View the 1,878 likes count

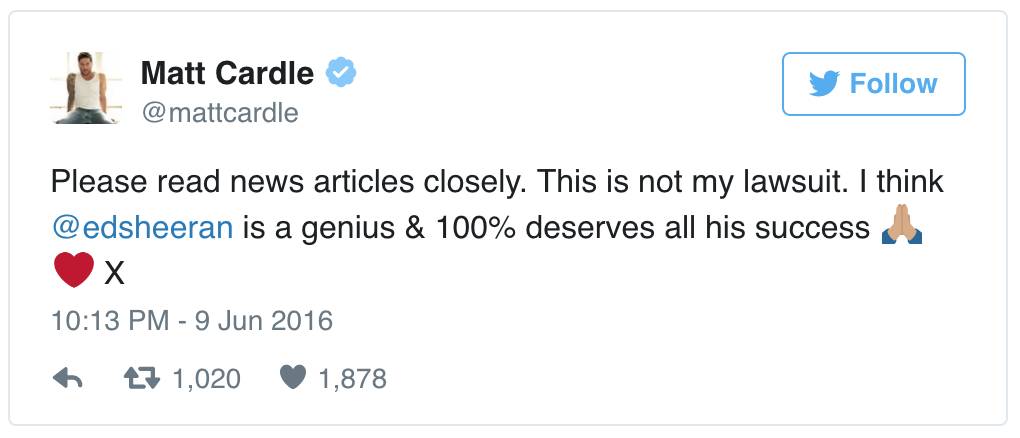click(x=352, y=379)
